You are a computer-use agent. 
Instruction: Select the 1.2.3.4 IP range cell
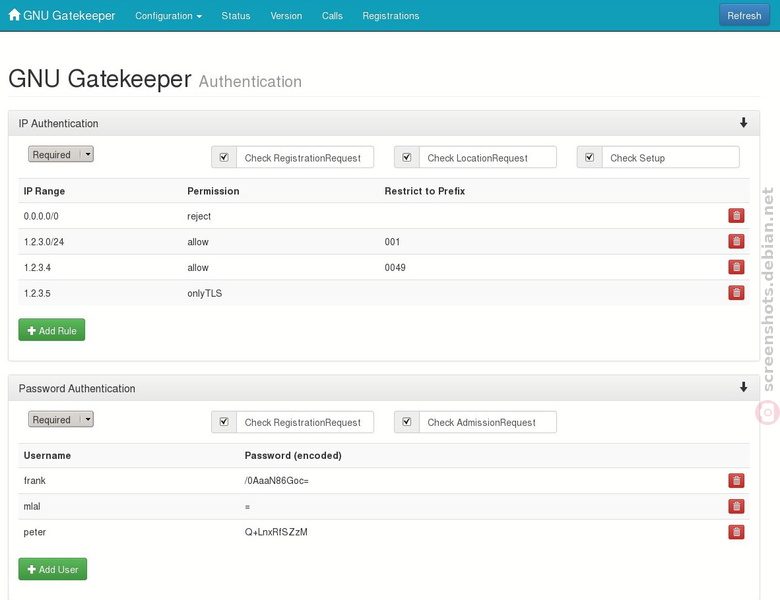(x=37, y=268)
